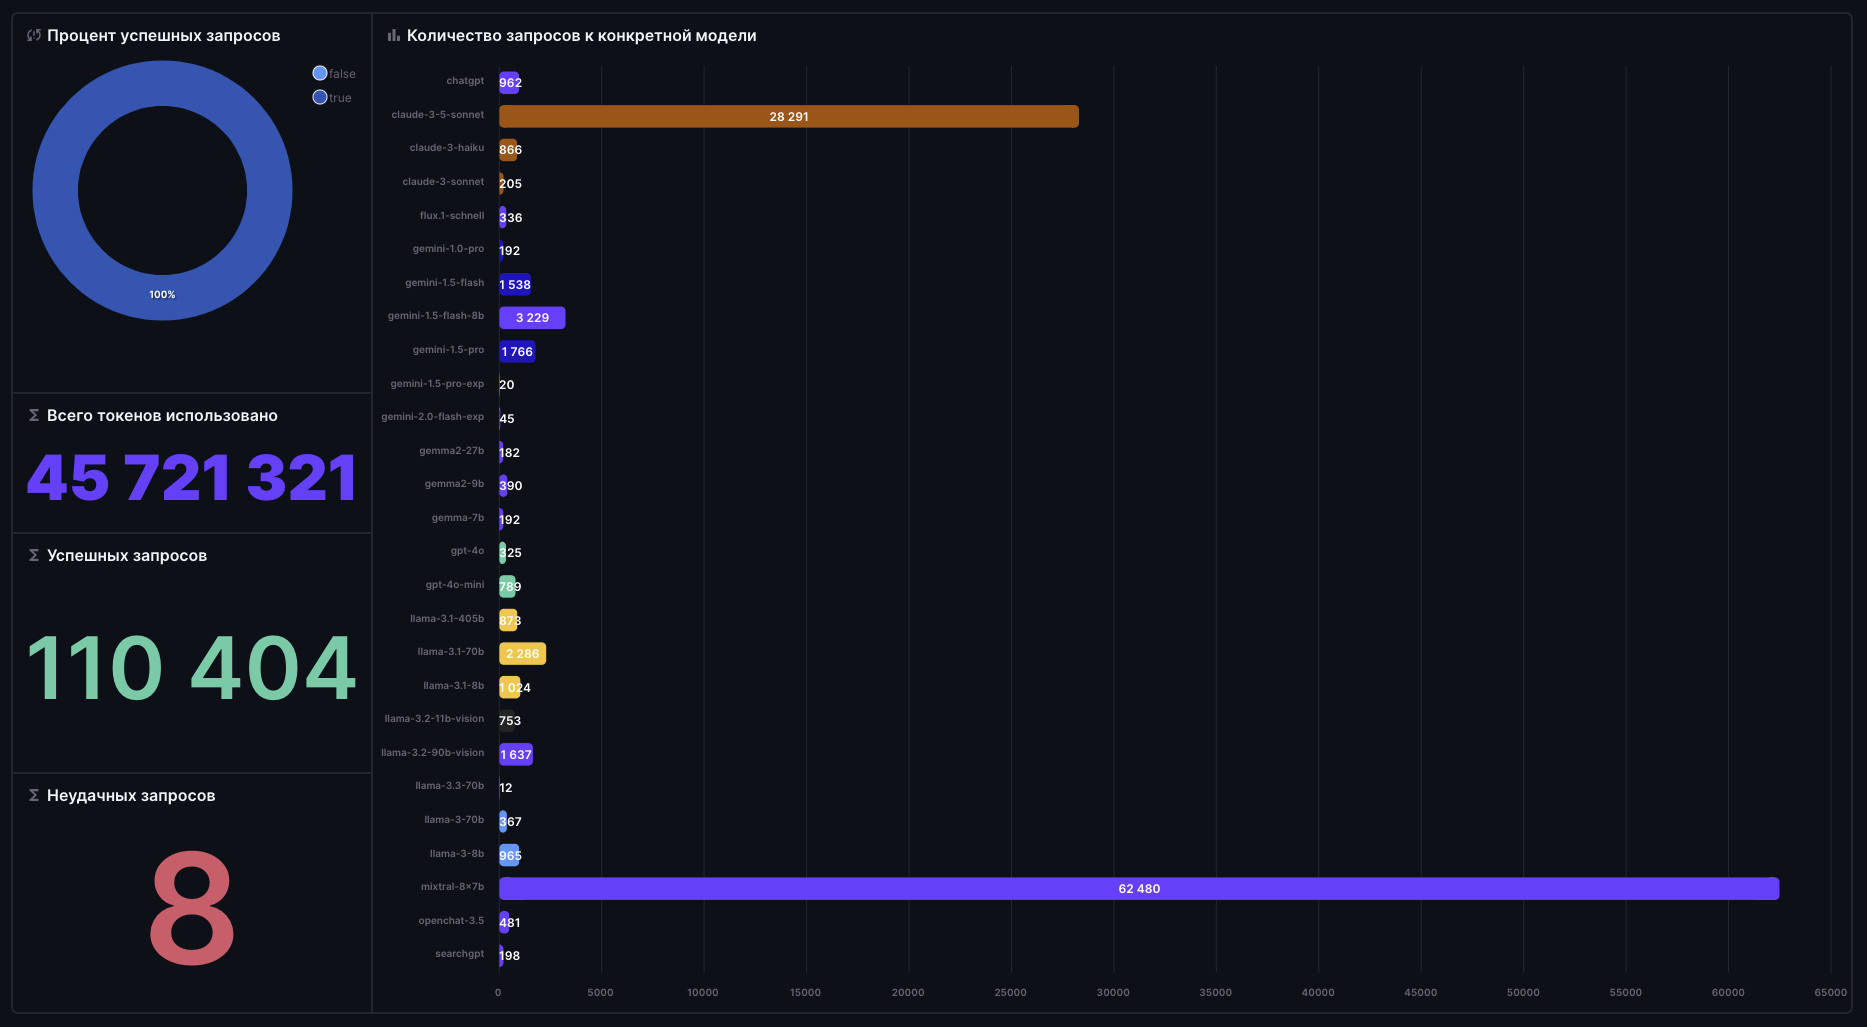
Task: Click the llama-3.1-405b axis label
Action: pos(447,619)
